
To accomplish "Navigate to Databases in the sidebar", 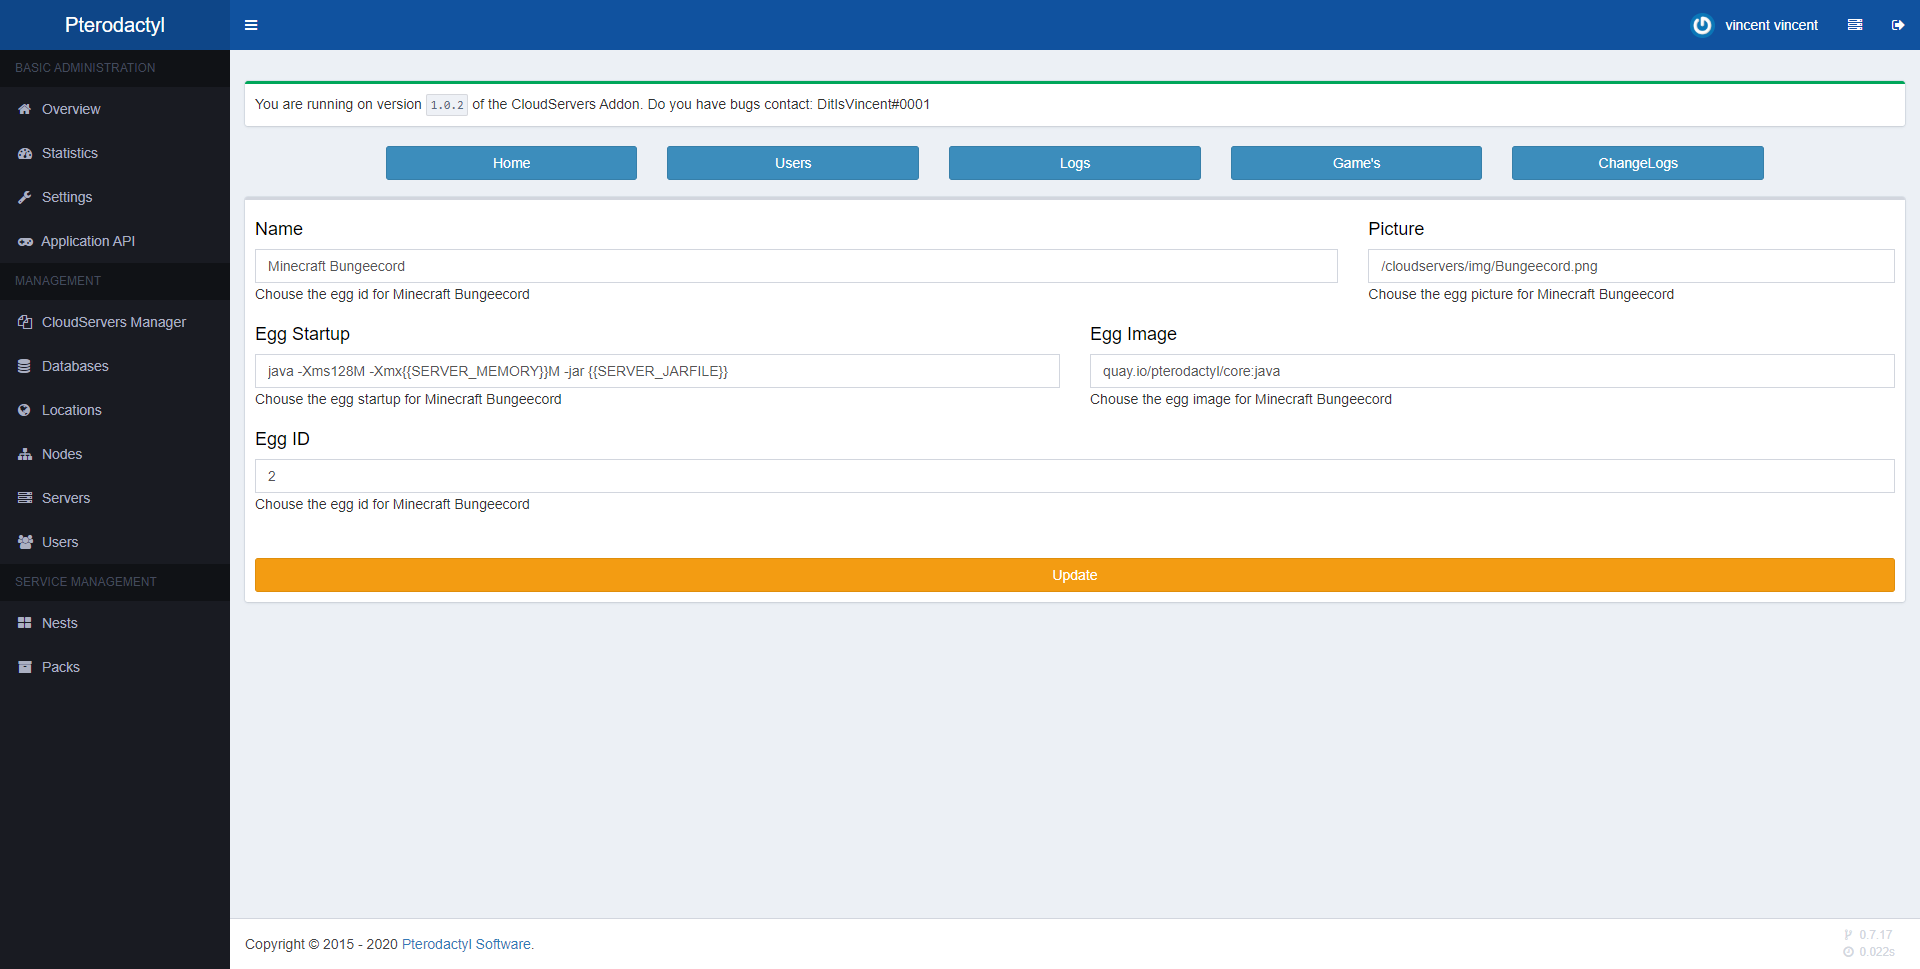I will click(x=75, y=366).
